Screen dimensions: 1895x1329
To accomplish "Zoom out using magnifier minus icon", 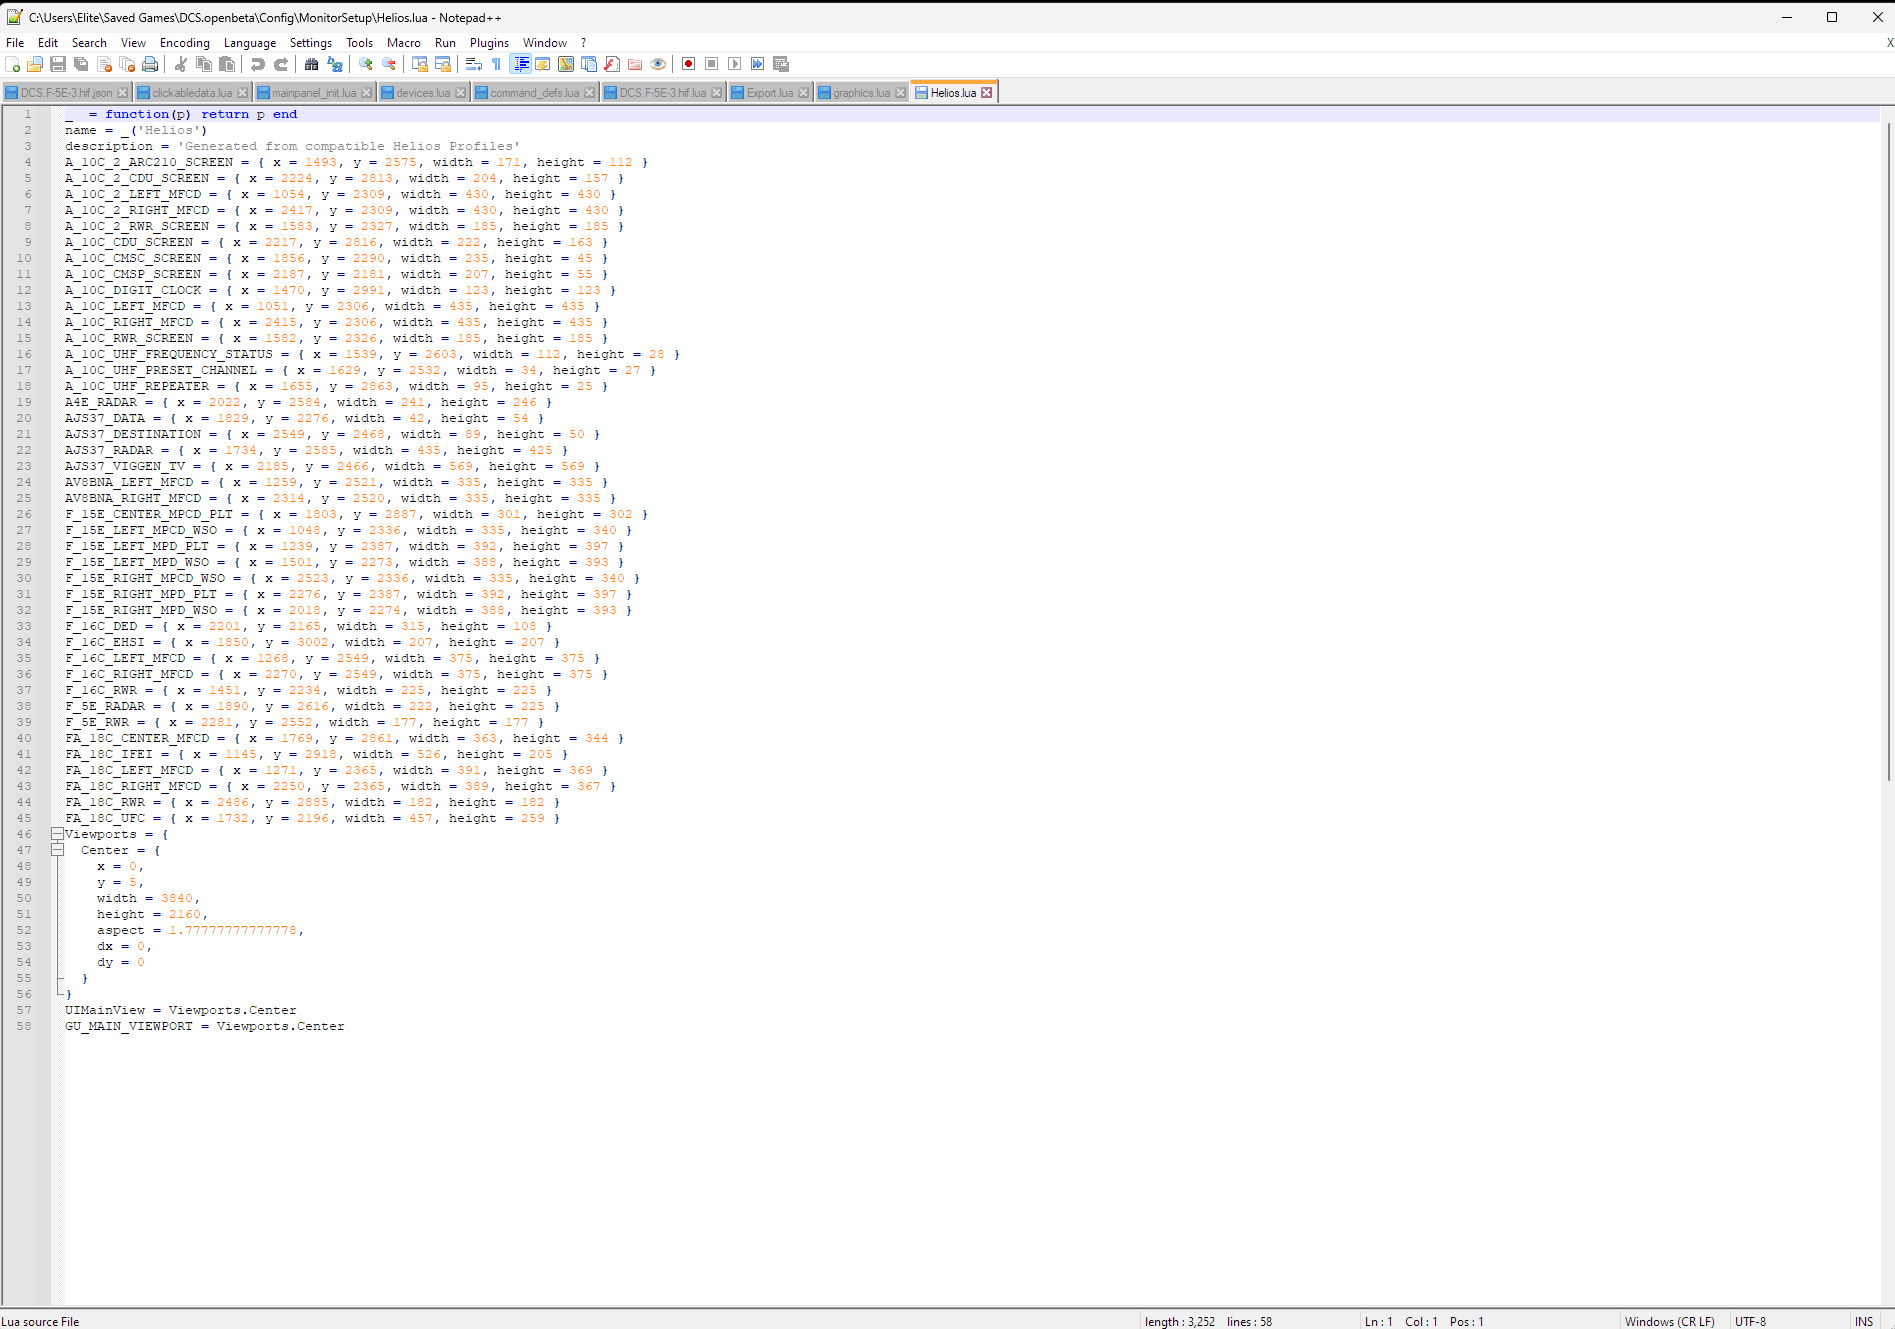I will pyautogui.click(x=389, y=64).
